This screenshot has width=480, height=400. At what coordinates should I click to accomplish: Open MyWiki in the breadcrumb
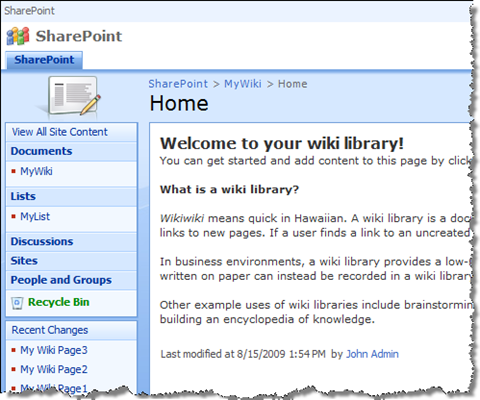(x=243, y=84)
